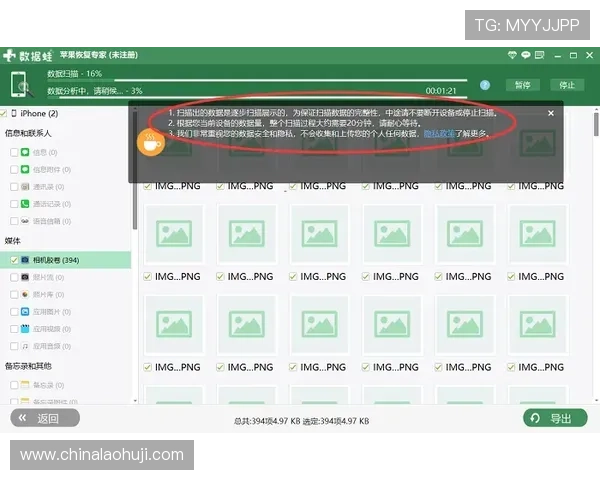
Task: Click the photo grid's right scrollbar
Action: pos(596,124)
